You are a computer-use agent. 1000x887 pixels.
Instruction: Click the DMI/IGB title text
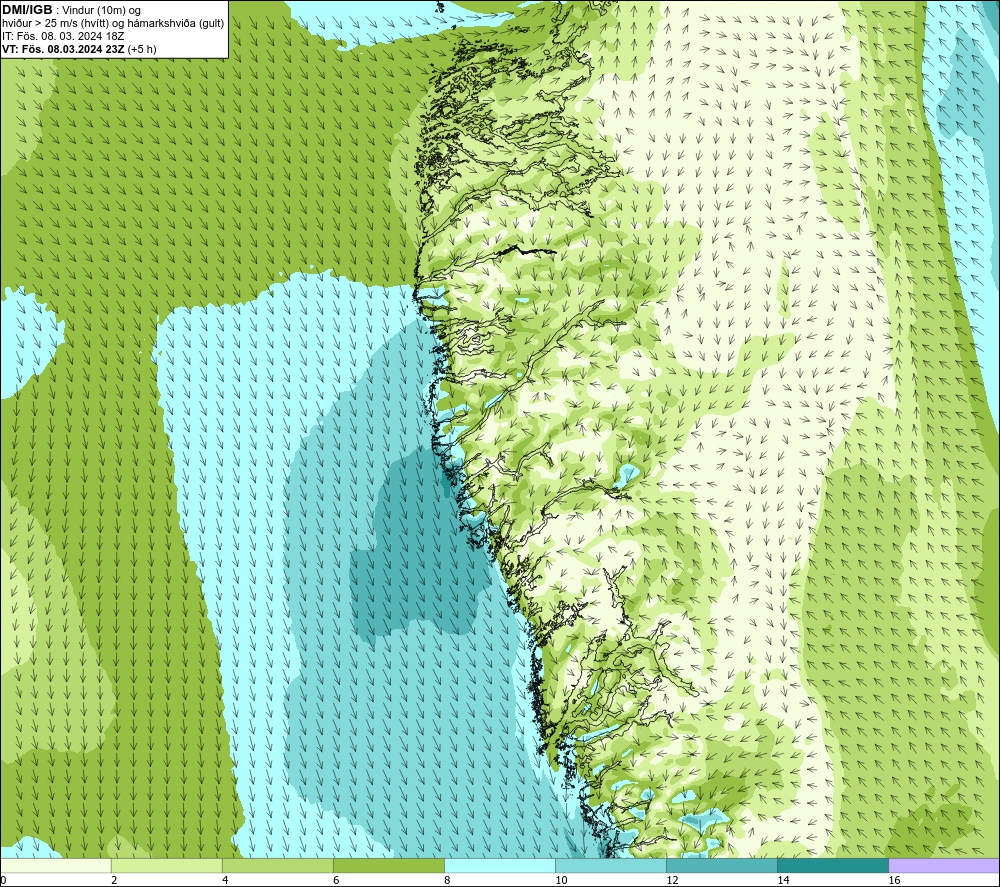[x=27, y=10]
